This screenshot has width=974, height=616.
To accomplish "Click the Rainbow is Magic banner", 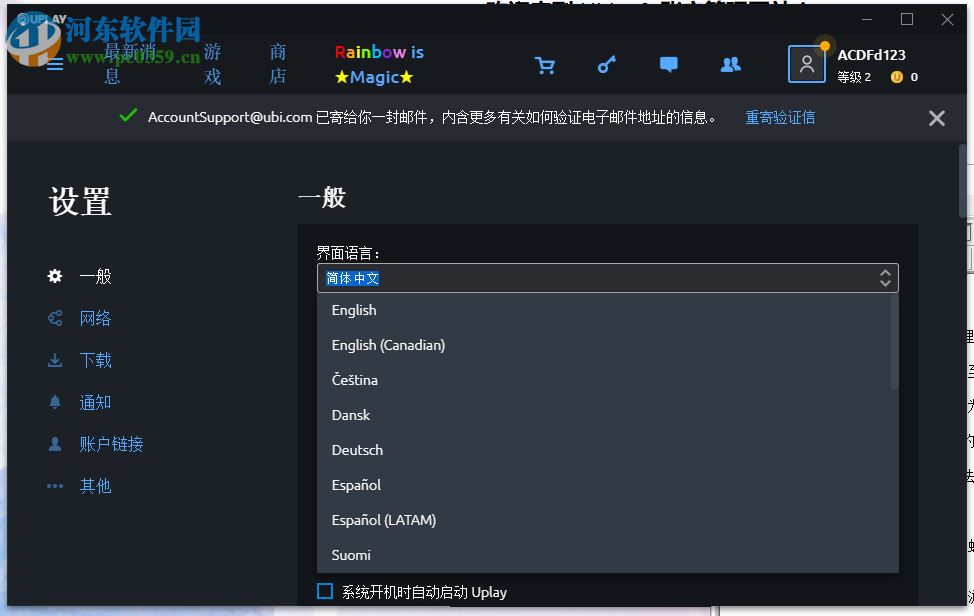I will point(377,64).
